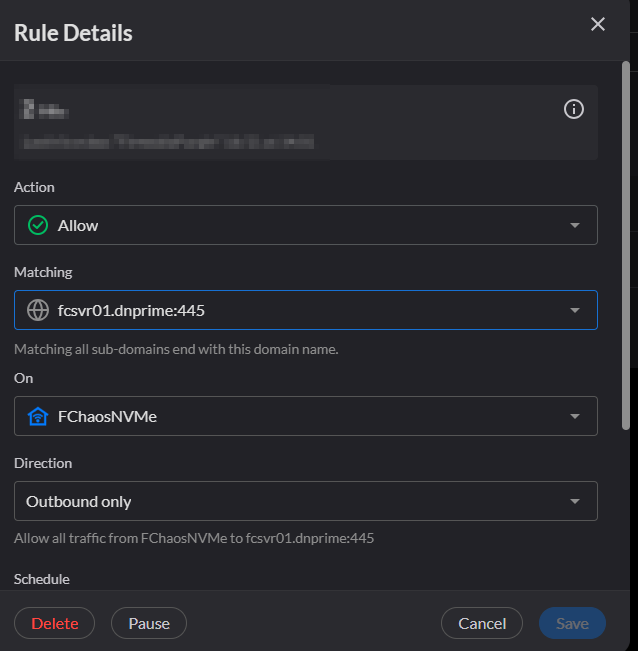The image size is (638, 651).
Task: Click the FChaosNVMe device icon
Action: pyautogui.click(x=38, y=416)
